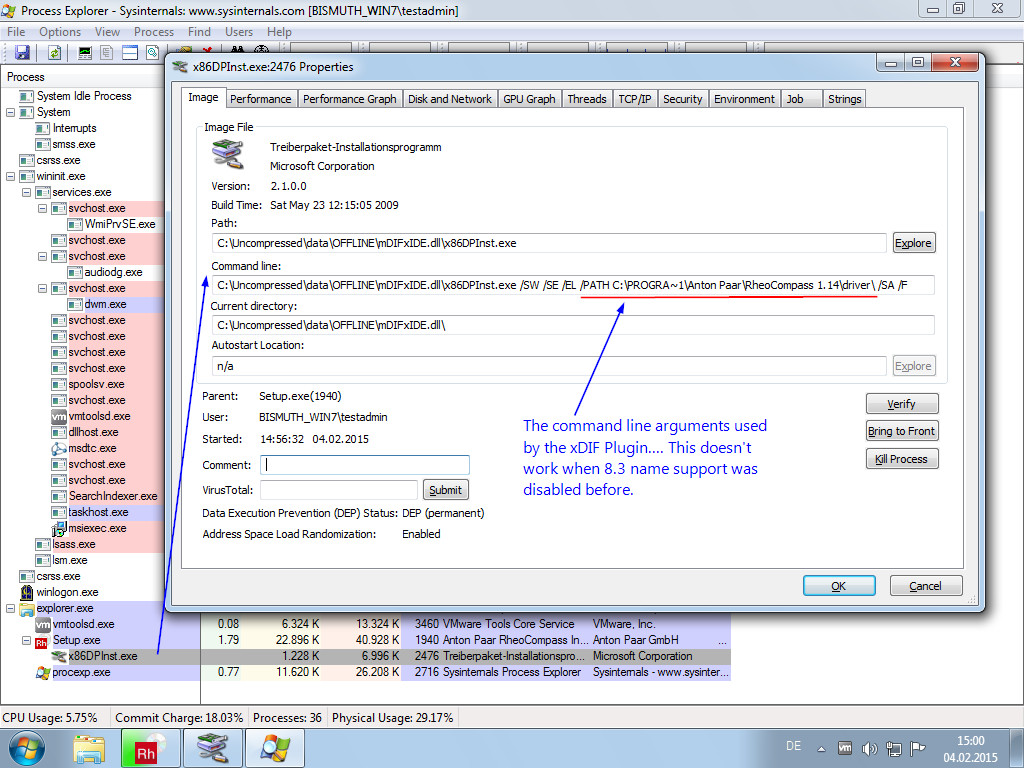This screenshot has width=1024, height=768.
Task: Switch to the Security tab
Action: [x=682, y=99]
